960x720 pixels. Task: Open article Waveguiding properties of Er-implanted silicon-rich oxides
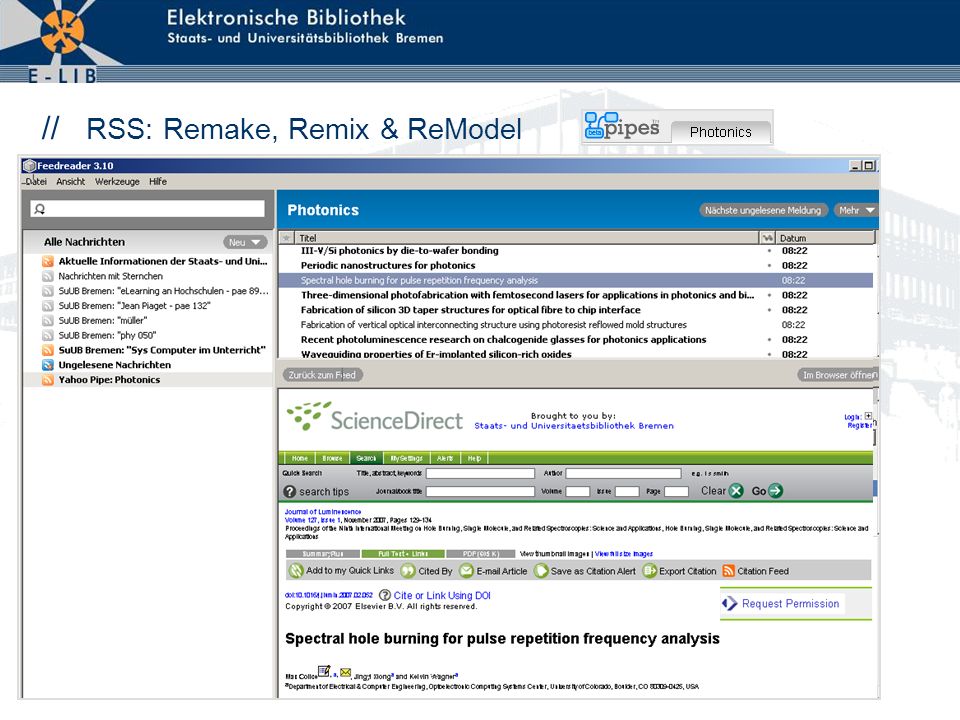tap(436, 354)
